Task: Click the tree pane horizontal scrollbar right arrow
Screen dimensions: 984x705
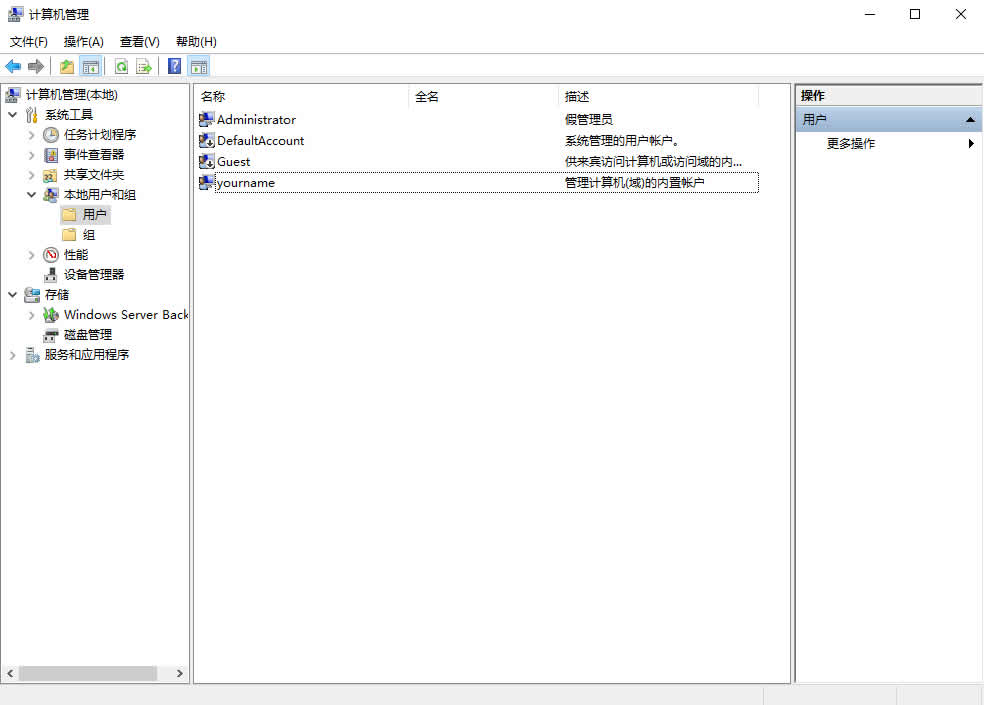Action: click(x=180, y=674)
